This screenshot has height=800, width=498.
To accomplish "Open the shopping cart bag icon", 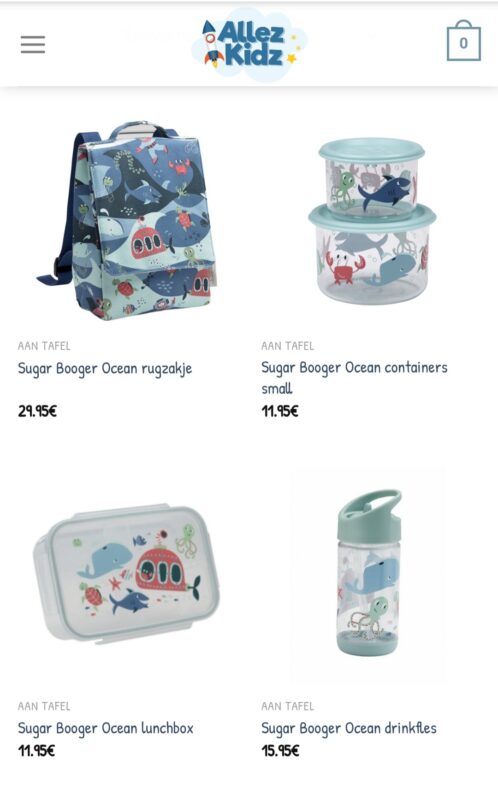I will click(463, 41).
